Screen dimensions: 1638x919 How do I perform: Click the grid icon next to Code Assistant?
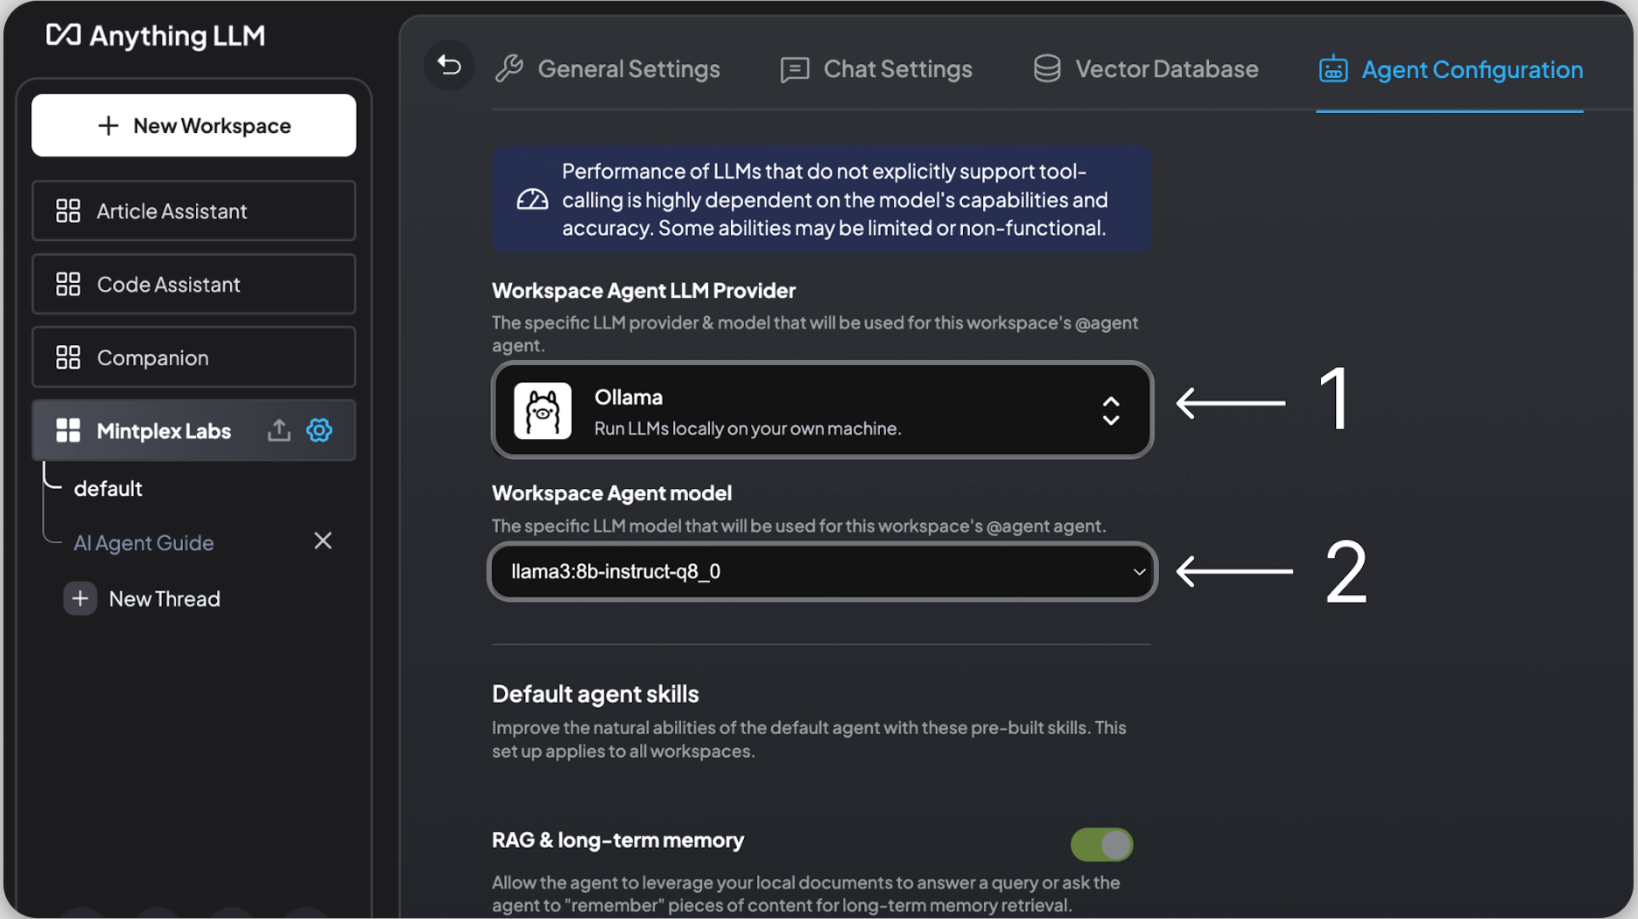click(68, 284)
